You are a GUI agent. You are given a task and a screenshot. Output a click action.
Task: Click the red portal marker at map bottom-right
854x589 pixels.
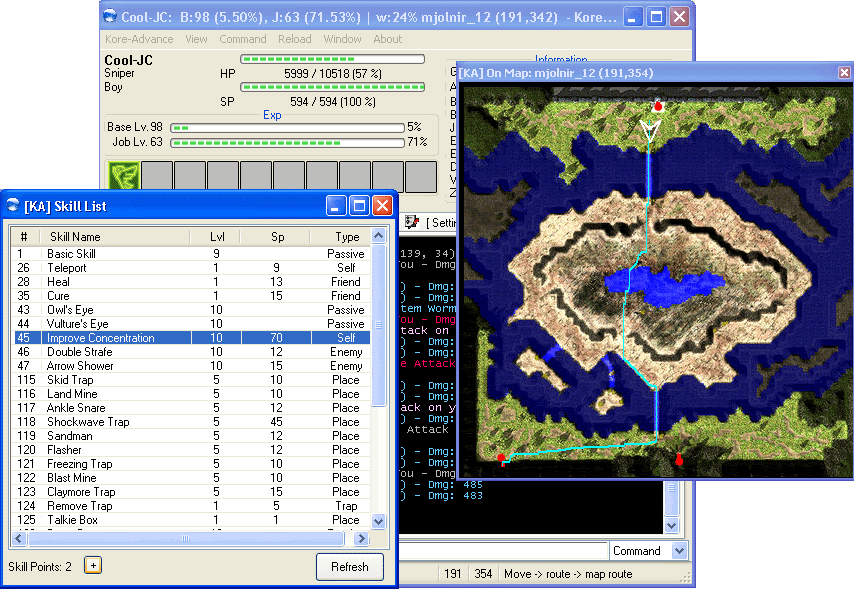[679, 460]
